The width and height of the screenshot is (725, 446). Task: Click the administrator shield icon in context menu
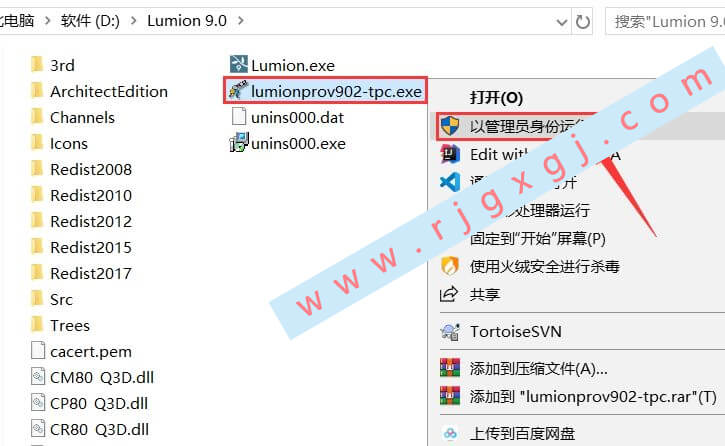point(449,126)
